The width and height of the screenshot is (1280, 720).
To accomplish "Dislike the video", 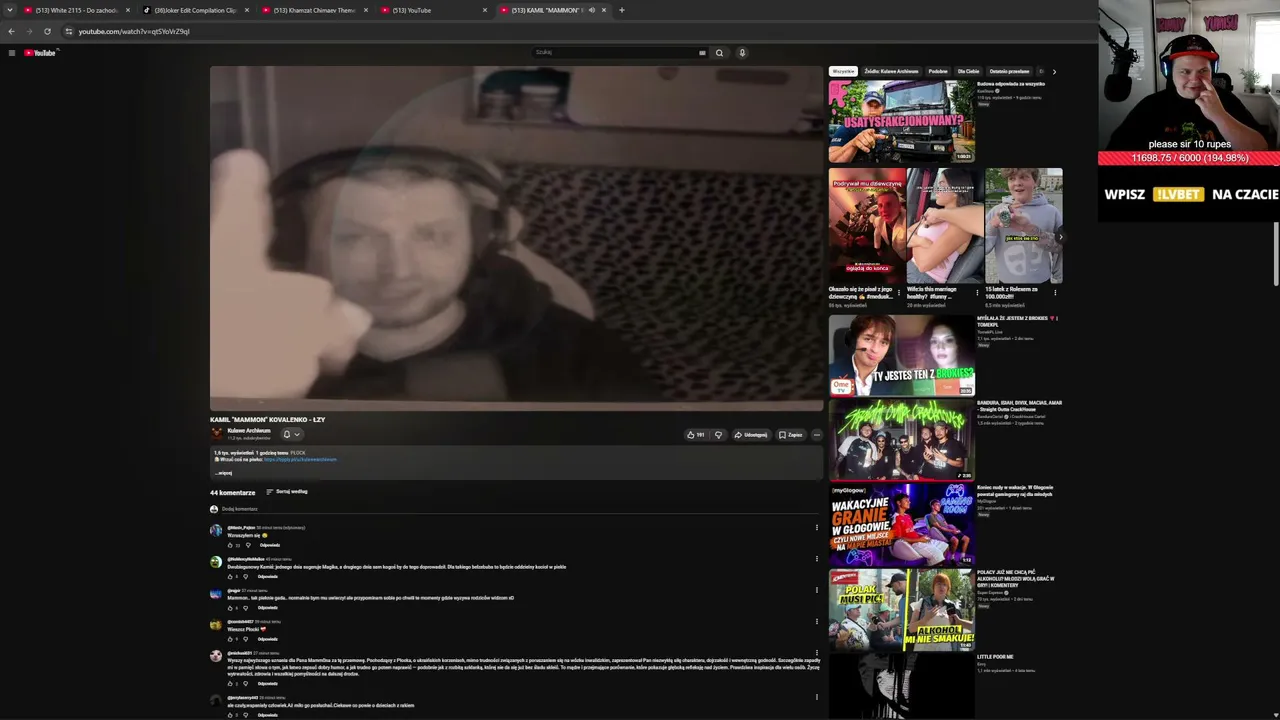I will [718, 435].
